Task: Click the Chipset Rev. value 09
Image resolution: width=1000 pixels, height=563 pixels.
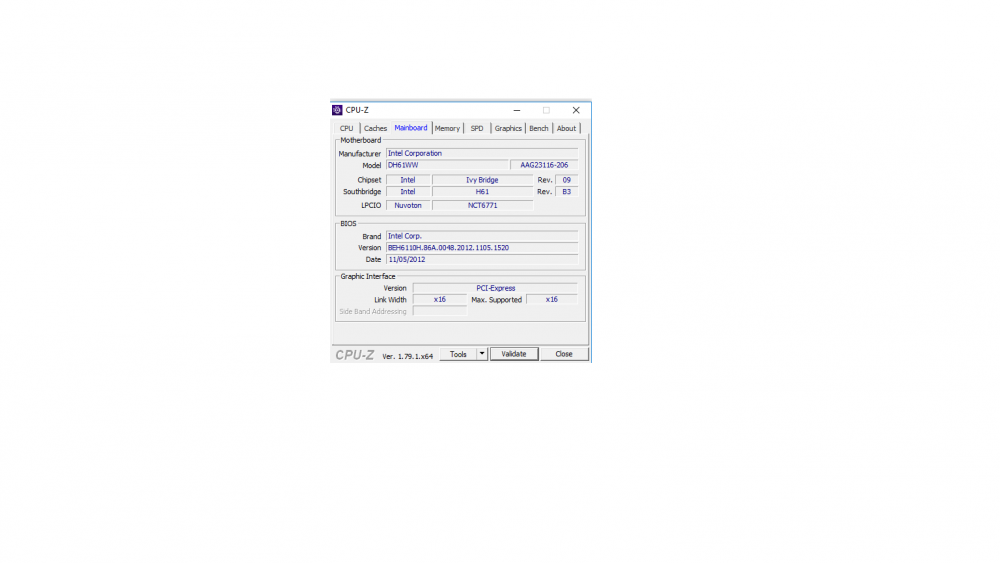Action: [566, 180]
